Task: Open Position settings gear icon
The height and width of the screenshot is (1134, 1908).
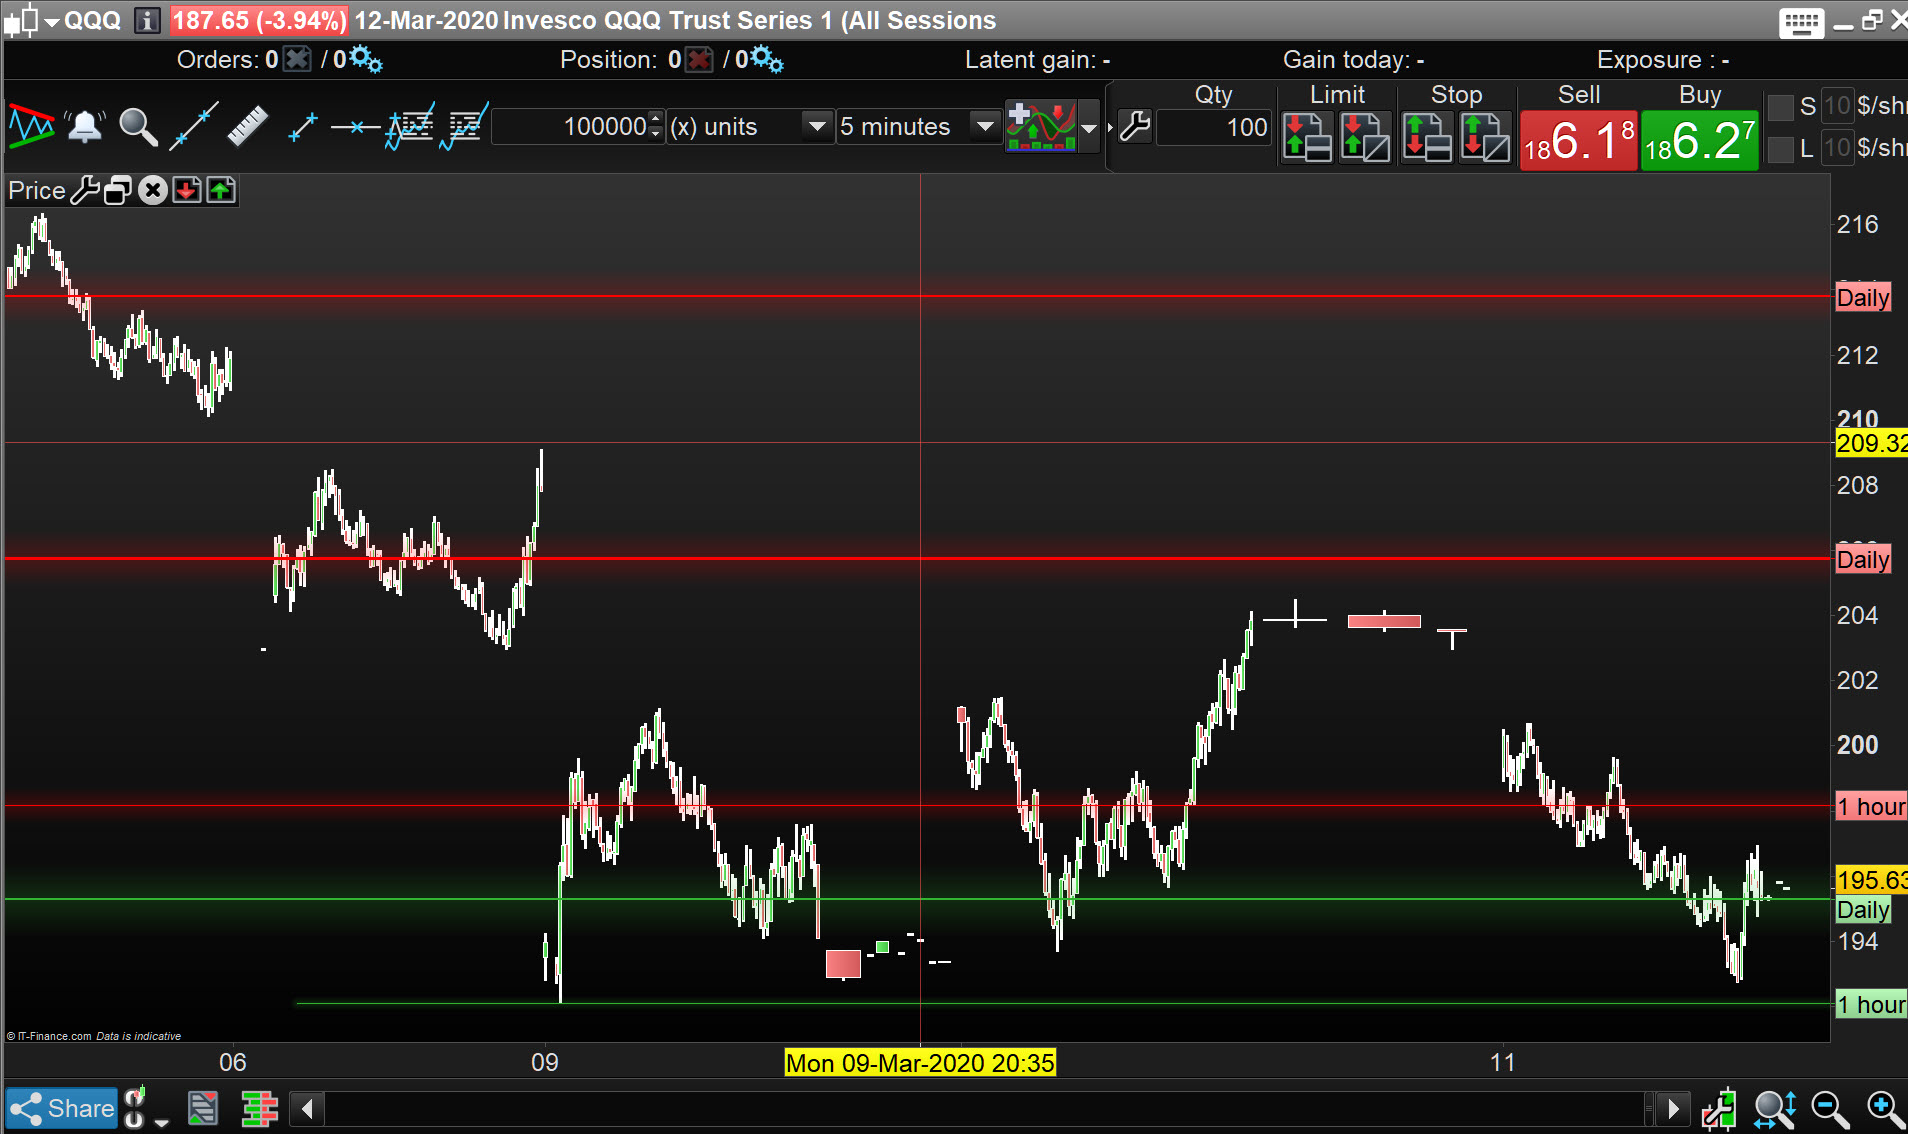Action: (767, 60)
